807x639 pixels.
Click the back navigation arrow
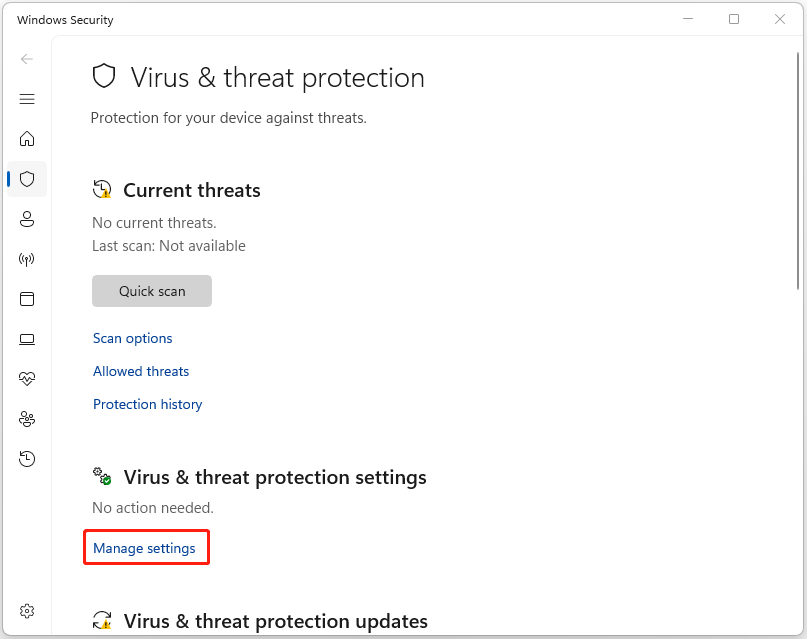27,59
